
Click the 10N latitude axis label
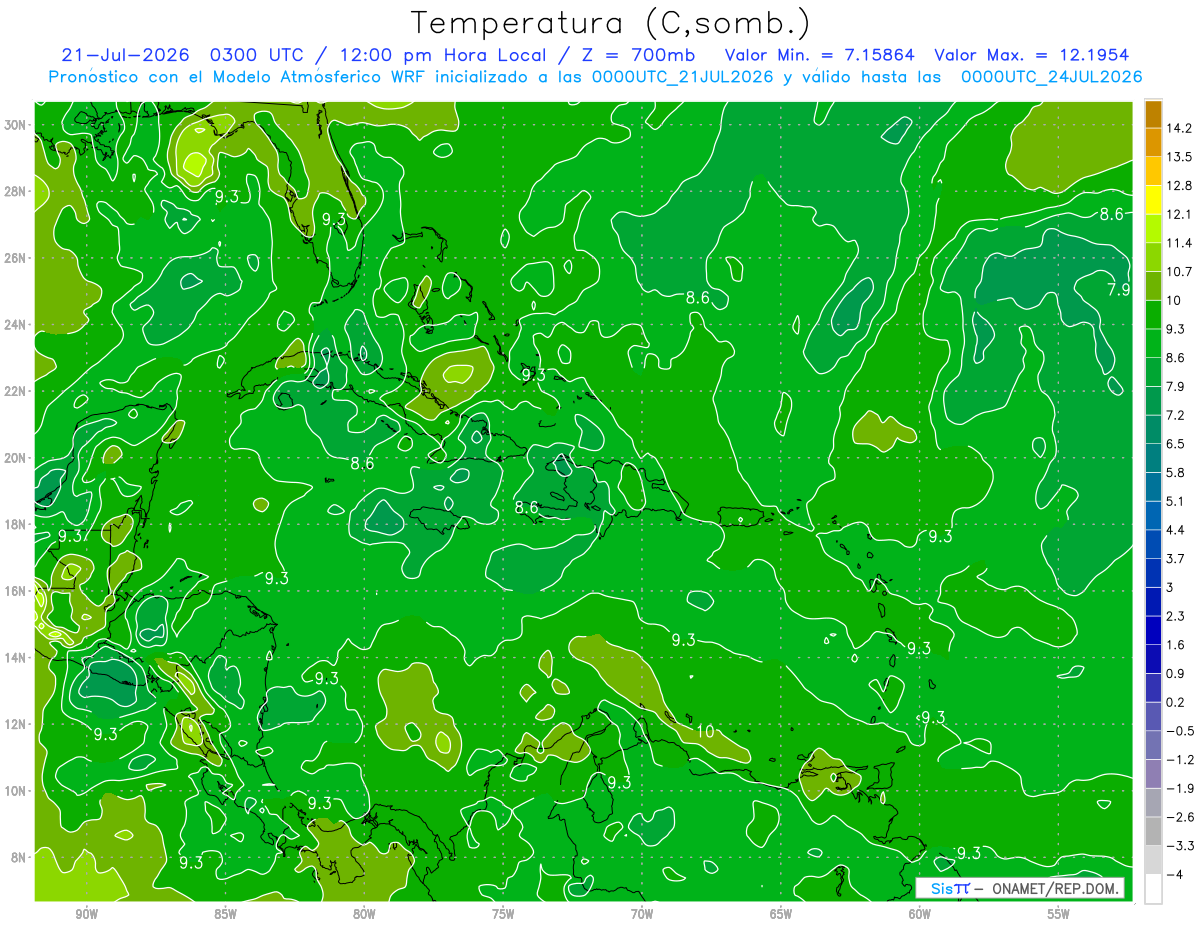pos(17,790)
